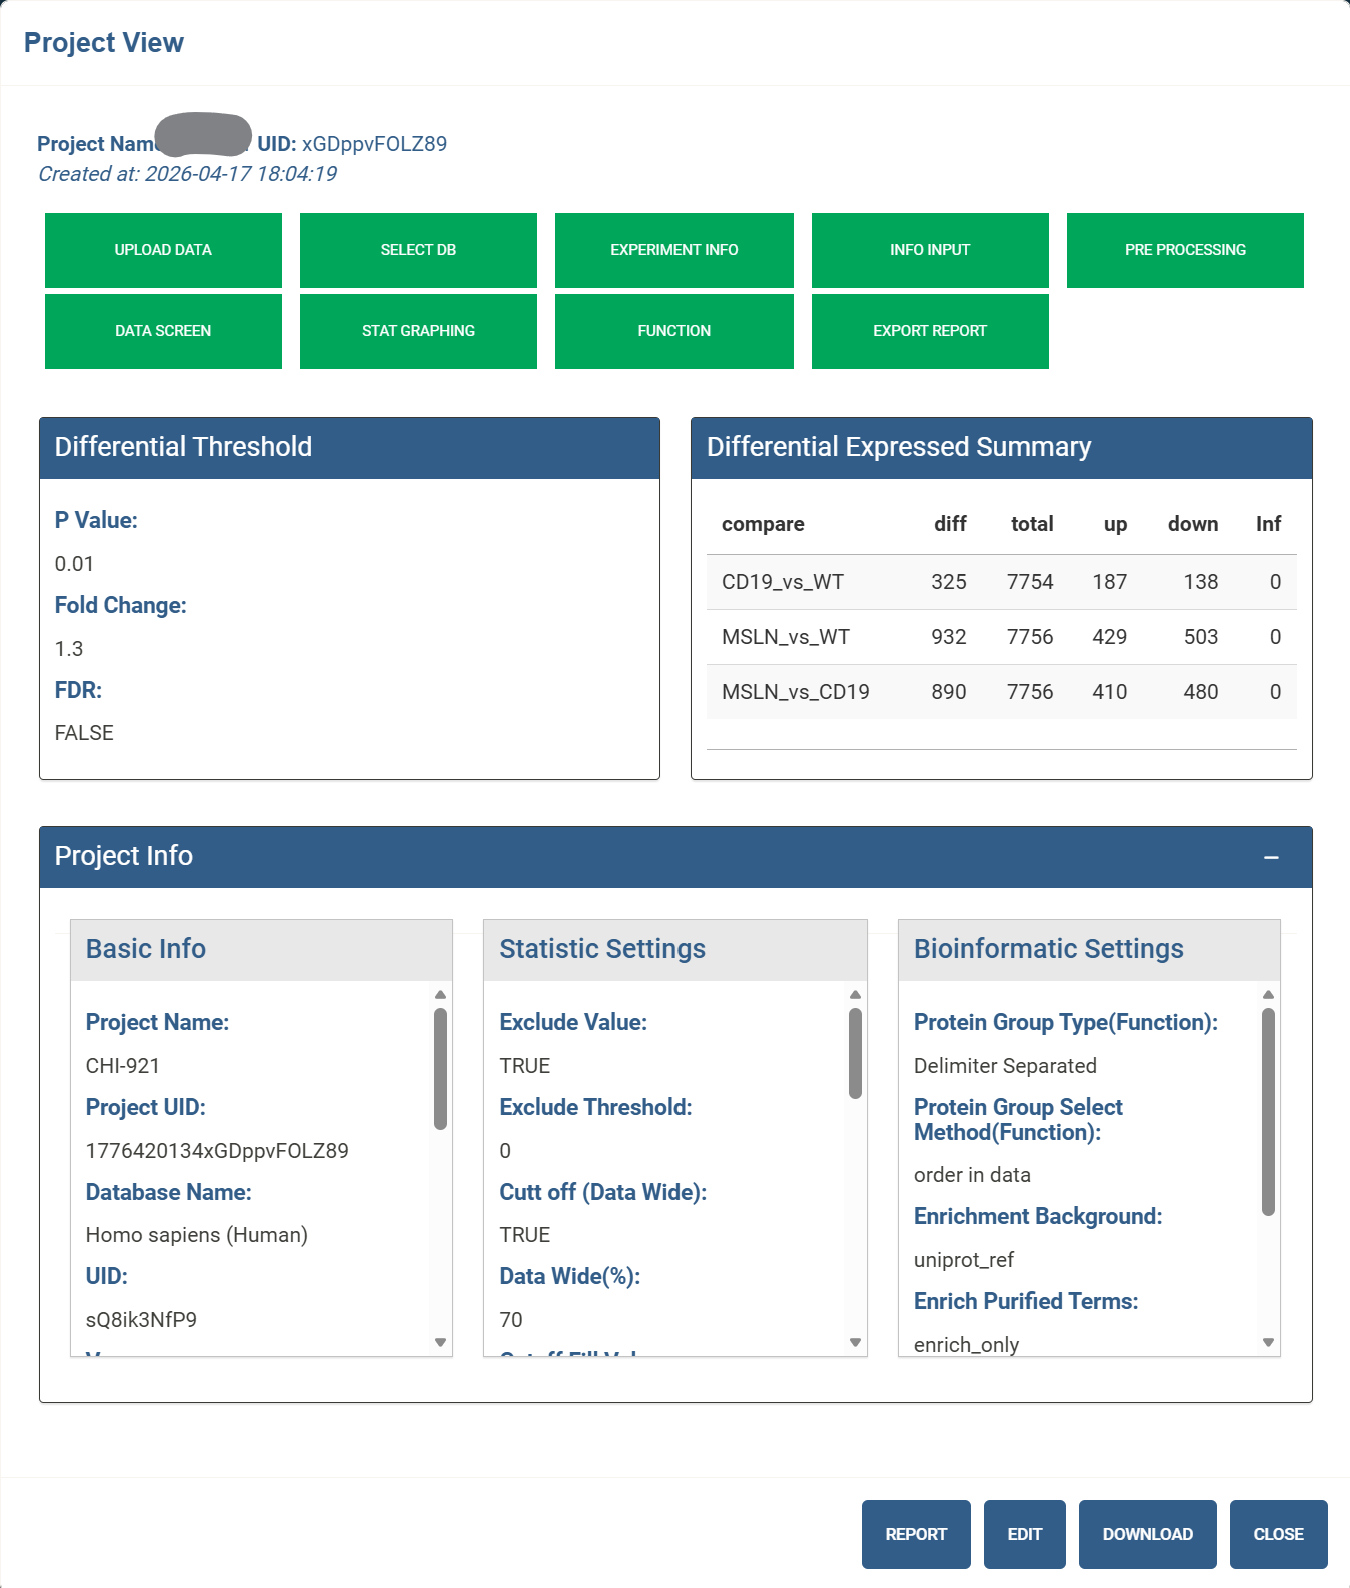The width and height of the screenshot is (1350, 1588).
Task: Click enrichment background uniprot_ref
Action: (x=964, y=1260)
